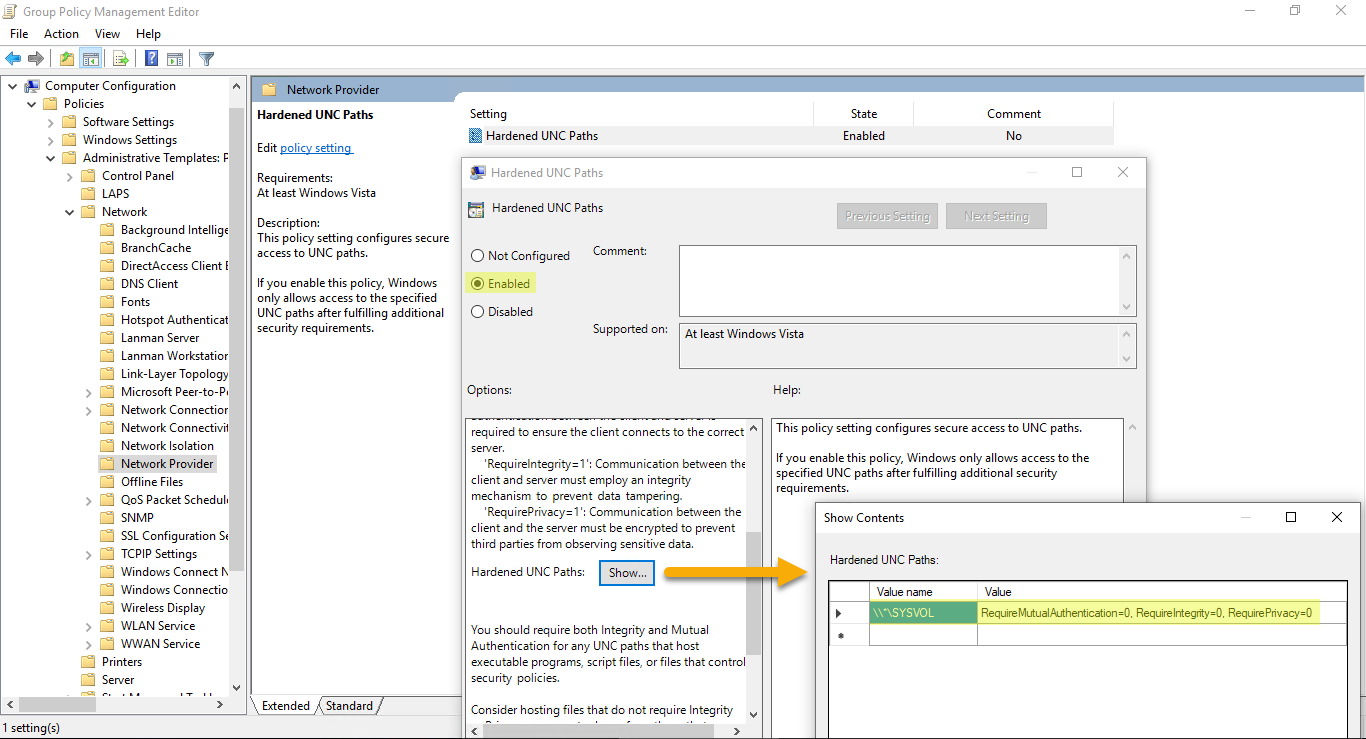The height and width of the screenshot is (739, 1366).
Task: Expand the WLAN Service node
Action: [x=88, y=626]
